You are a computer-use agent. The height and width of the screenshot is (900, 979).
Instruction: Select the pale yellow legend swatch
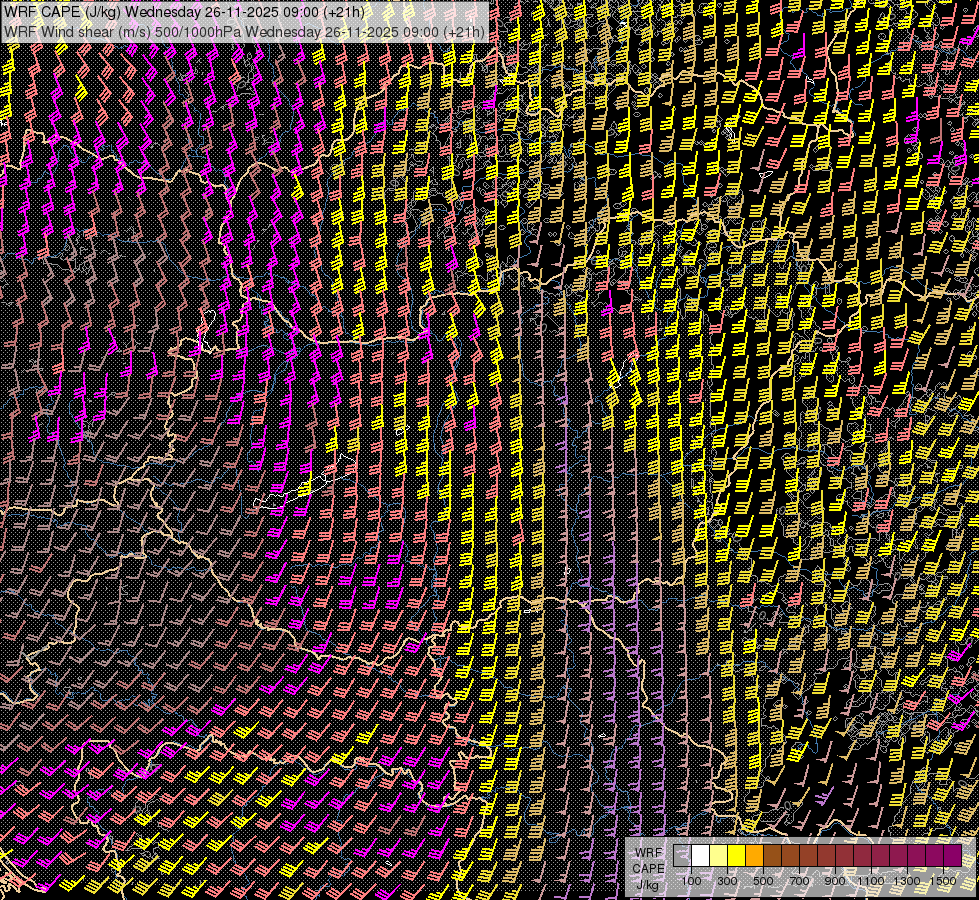[x=719, y=855]
